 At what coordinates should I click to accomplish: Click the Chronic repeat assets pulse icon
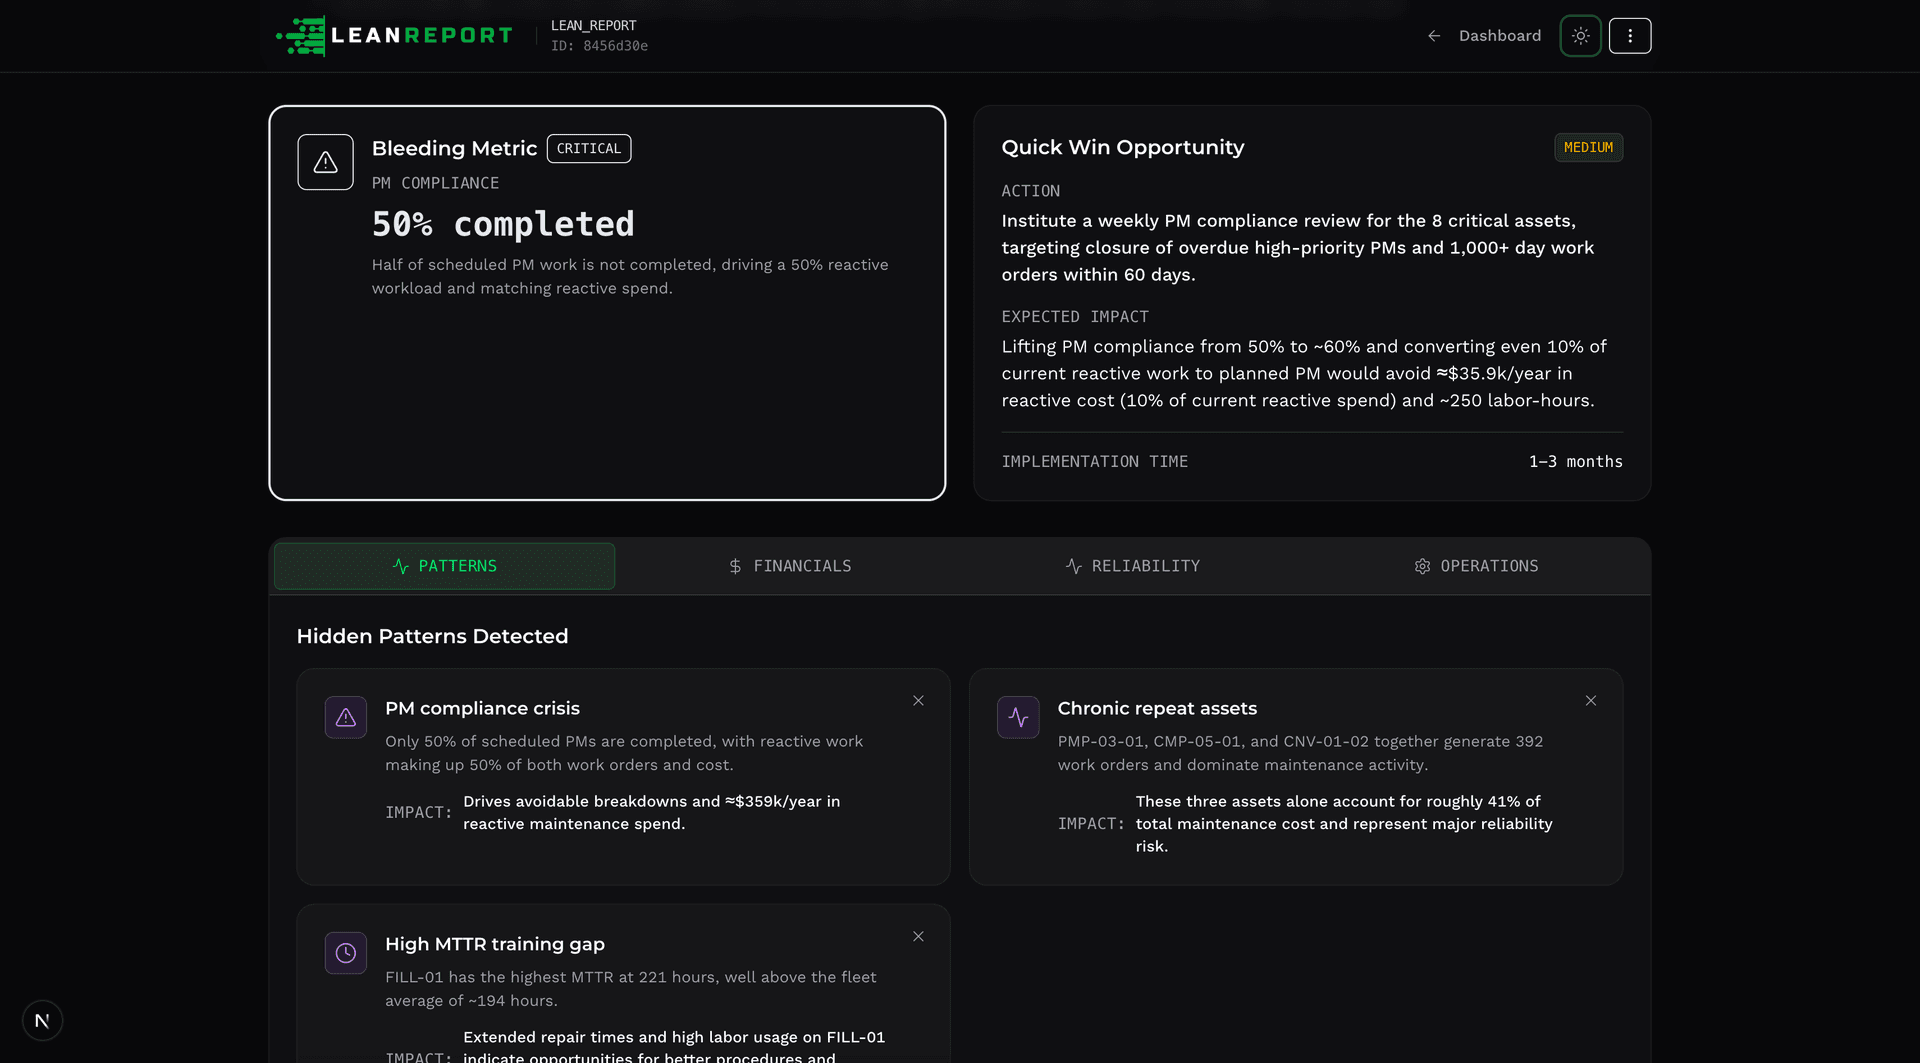click(x=1018, y=717)
